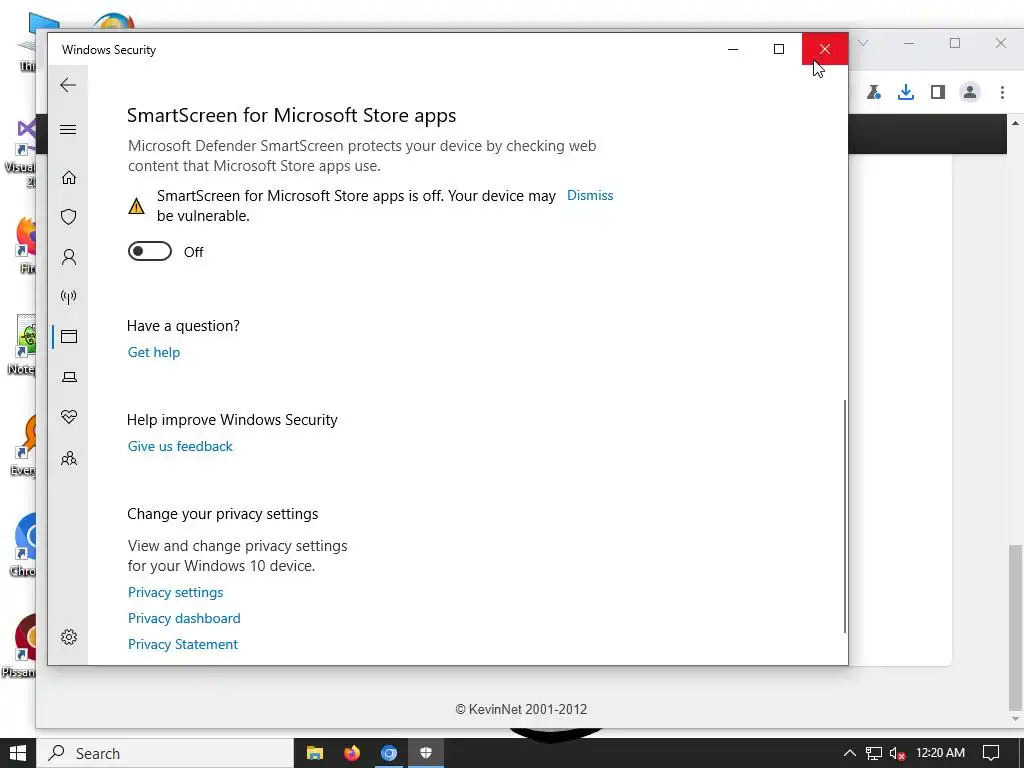1024x768 pixels.
Task: Click the muted volume tray icon
Action: coord(898,754)
